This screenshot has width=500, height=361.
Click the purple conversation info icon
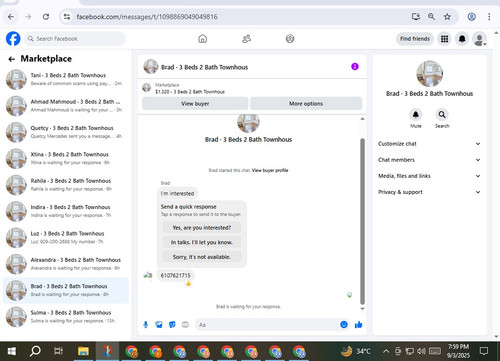coord(355,67)
